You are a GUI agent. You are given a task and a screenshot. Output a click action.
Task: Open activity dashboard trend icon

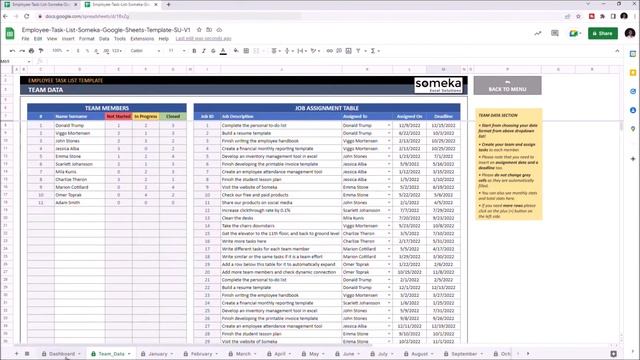[538, 33]
